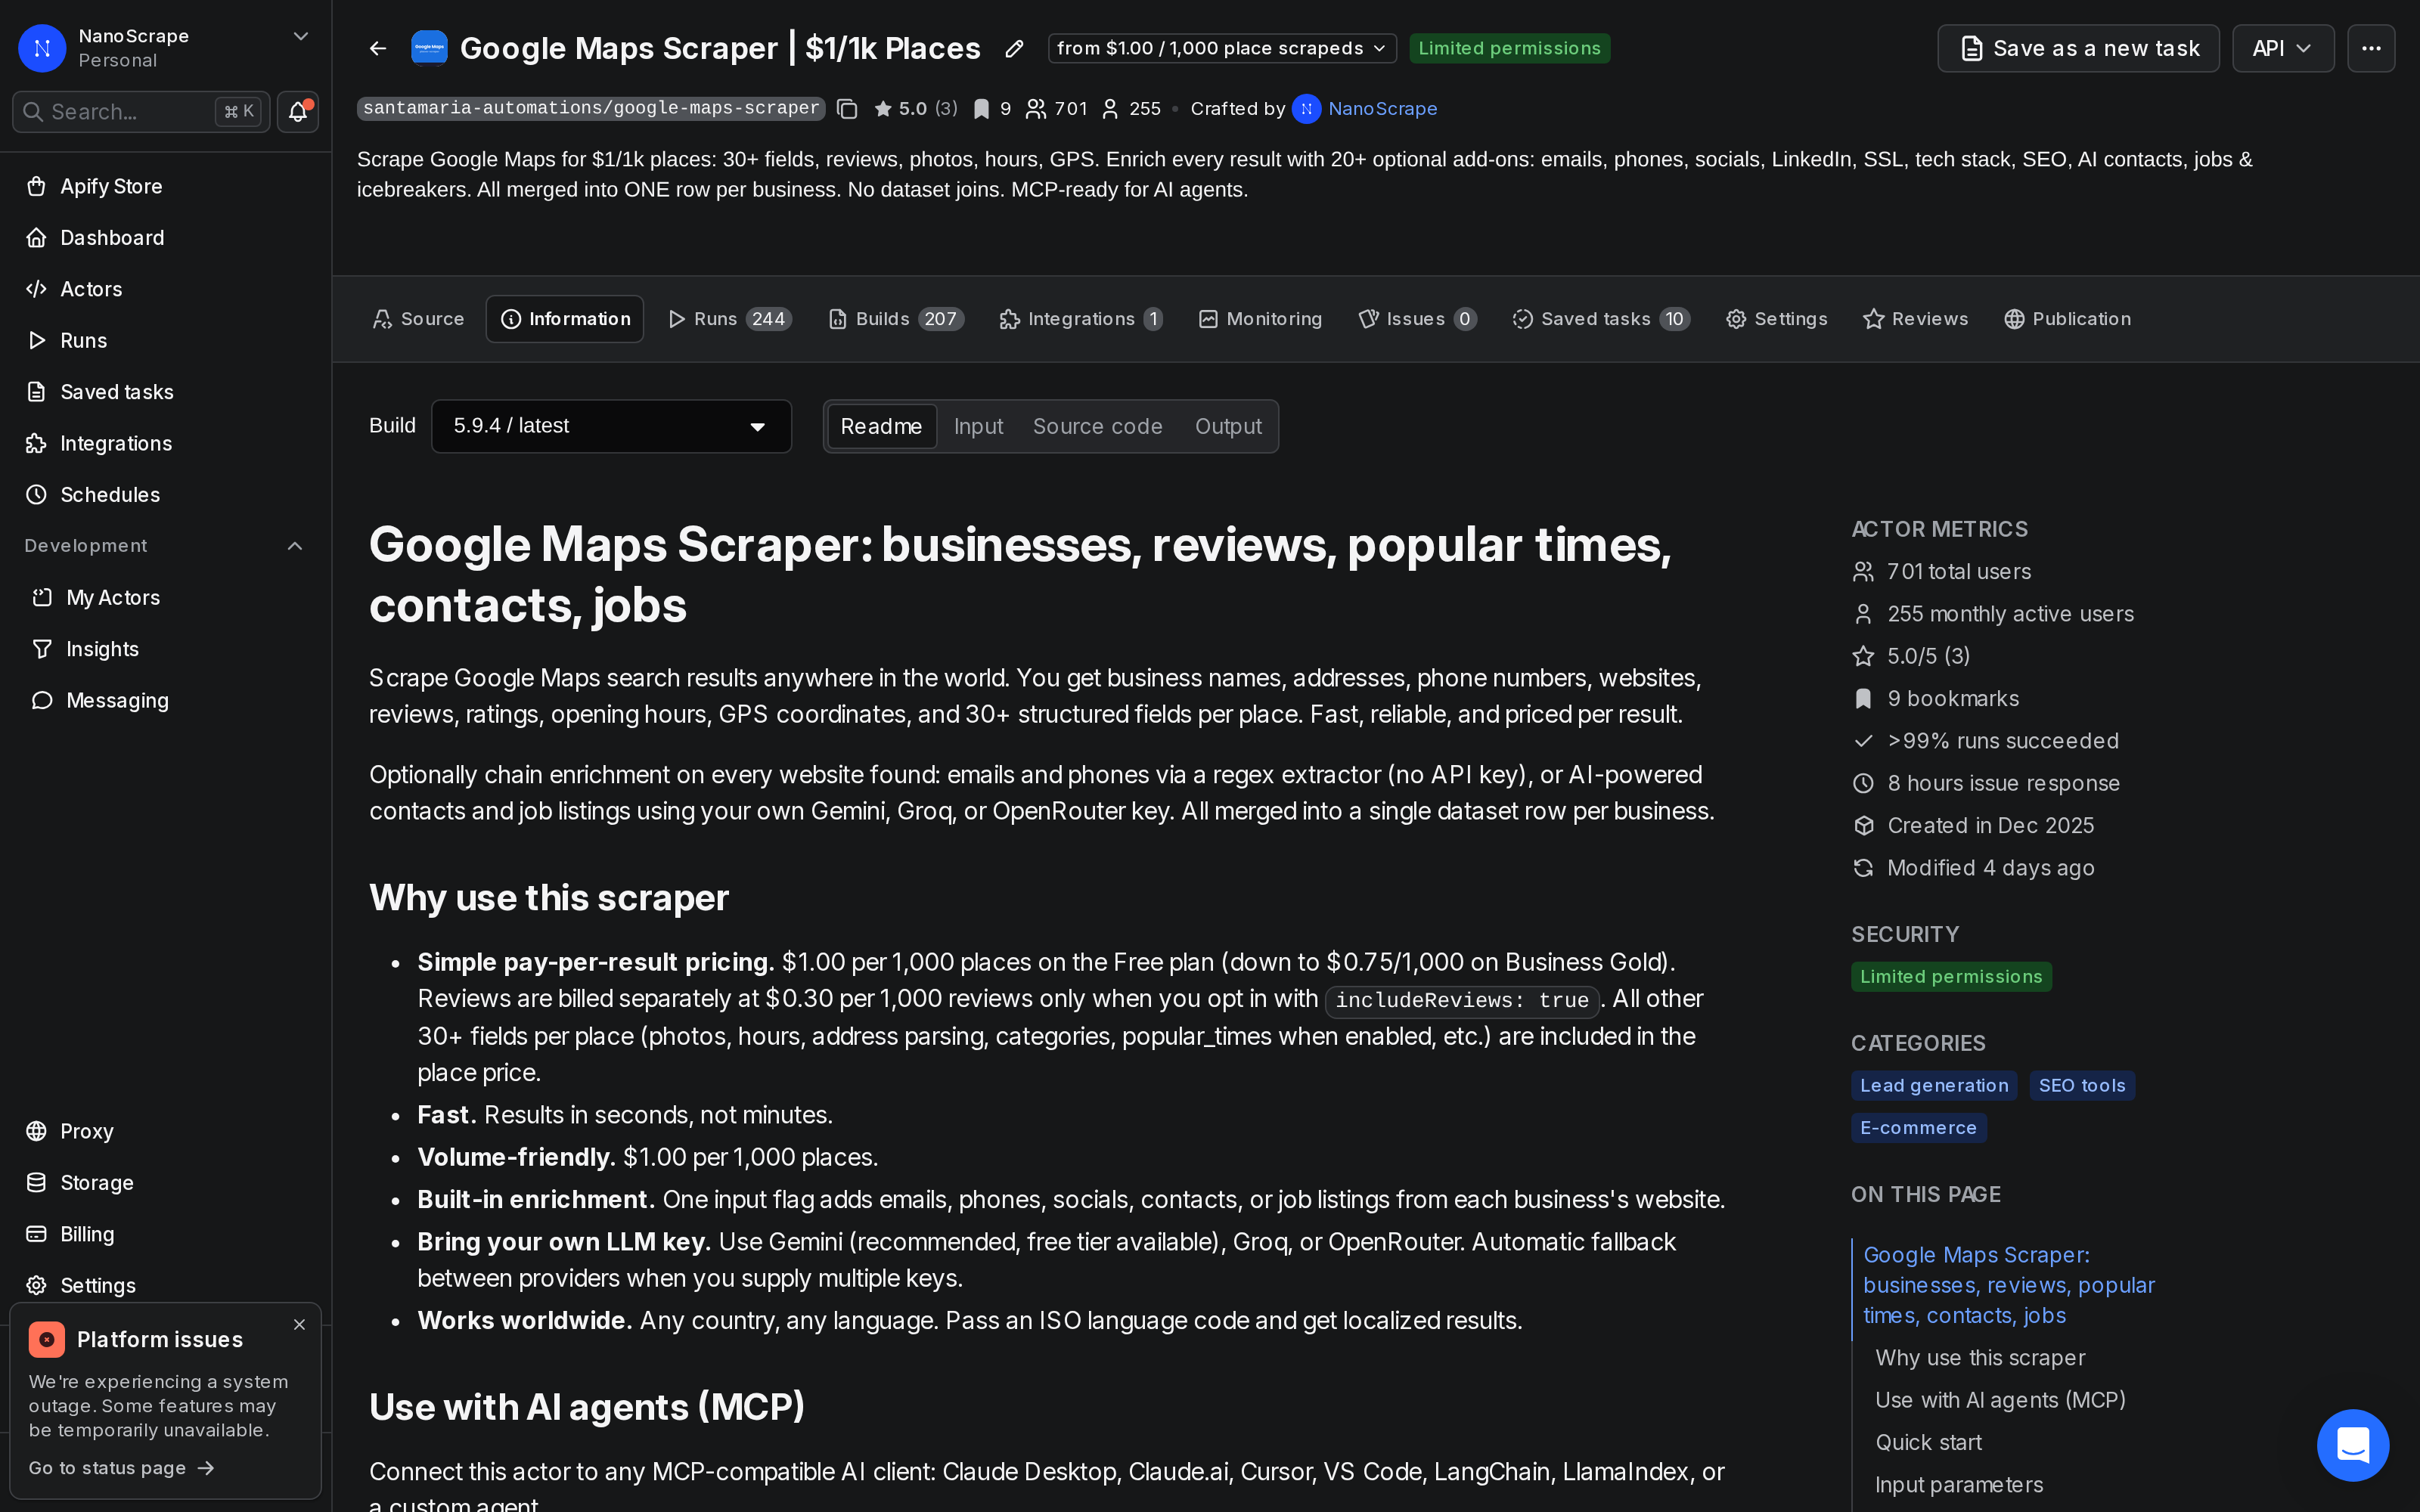Open the Publication tab
This screenshot has height=1512, width=2420.
(x=2067, y=319)
